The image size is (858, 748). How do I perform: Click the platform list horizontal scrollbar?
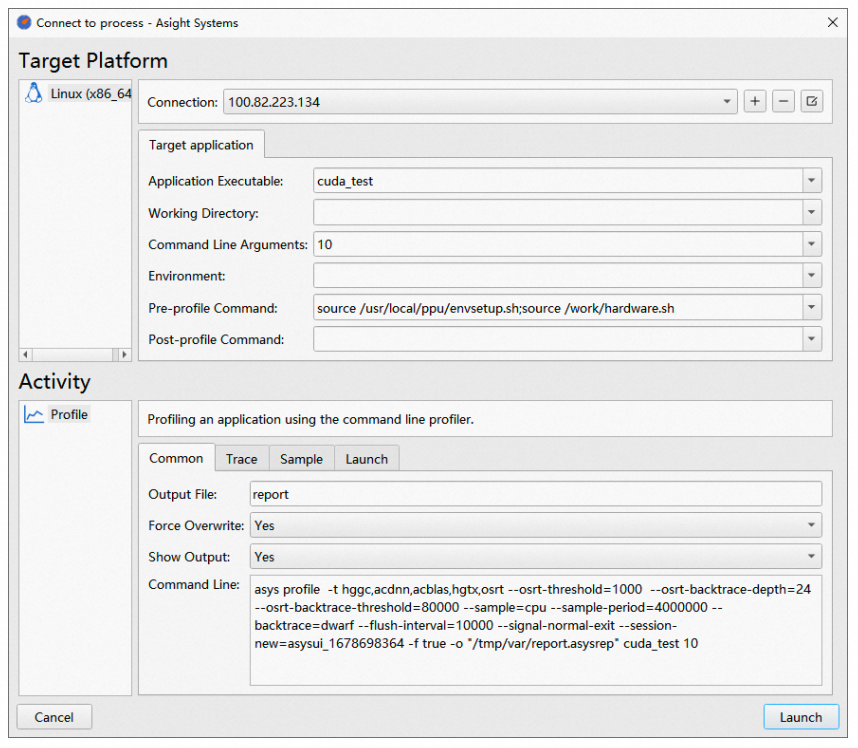pyautogui.click(x=75, y=355)
